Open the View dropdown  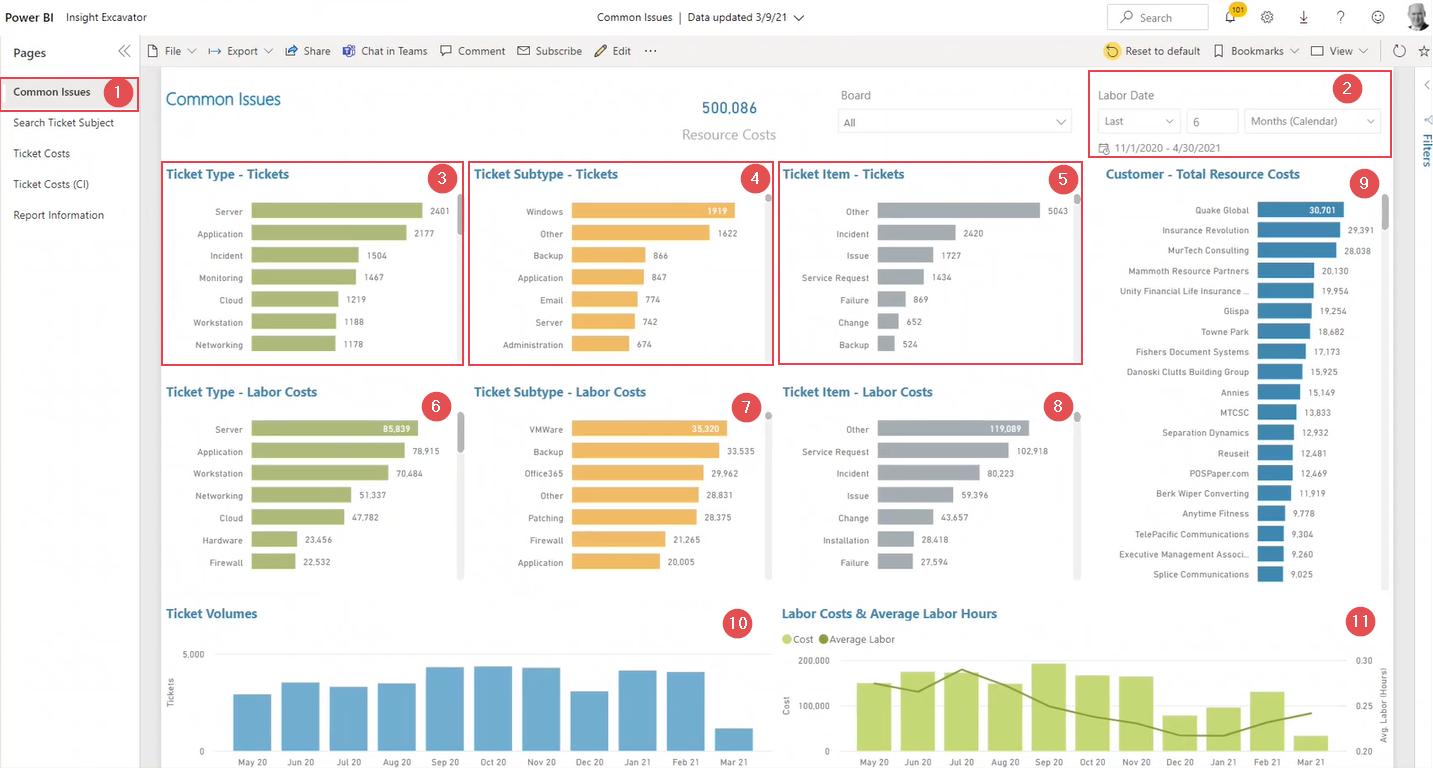click(1340, 51)
